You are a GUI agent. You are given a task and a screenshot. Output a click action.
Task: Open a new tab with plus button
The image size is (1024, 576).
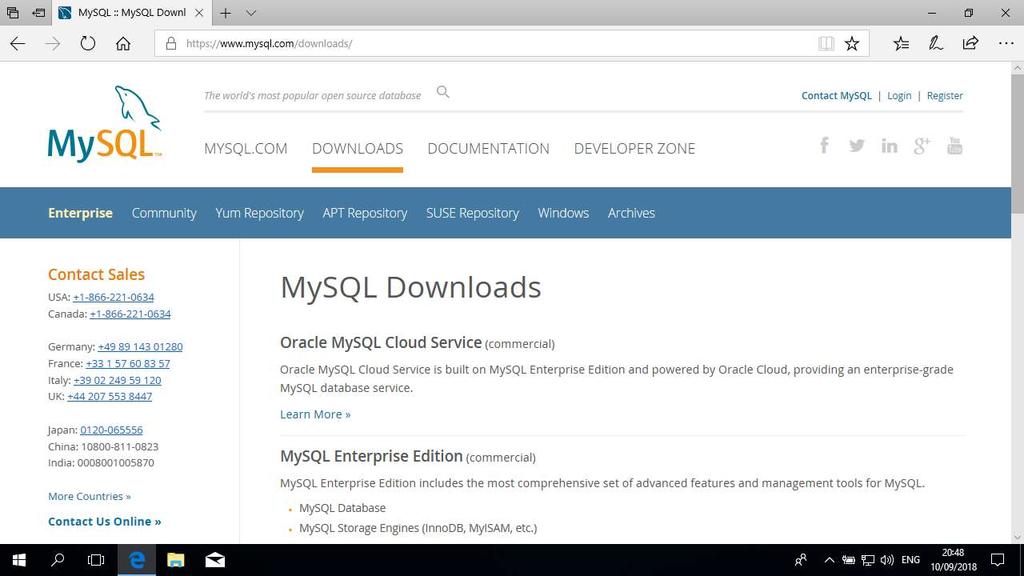click(x=225, y=12)
